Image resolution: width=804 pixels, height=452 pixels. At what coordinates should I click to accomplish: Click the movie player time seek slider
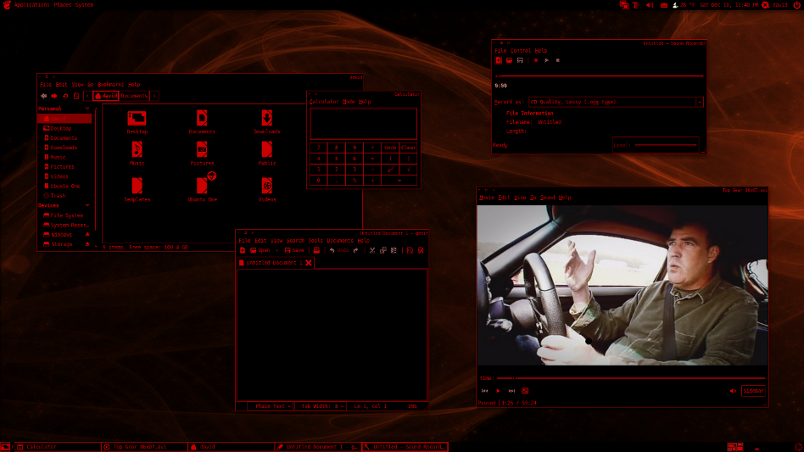click(631, 378)
